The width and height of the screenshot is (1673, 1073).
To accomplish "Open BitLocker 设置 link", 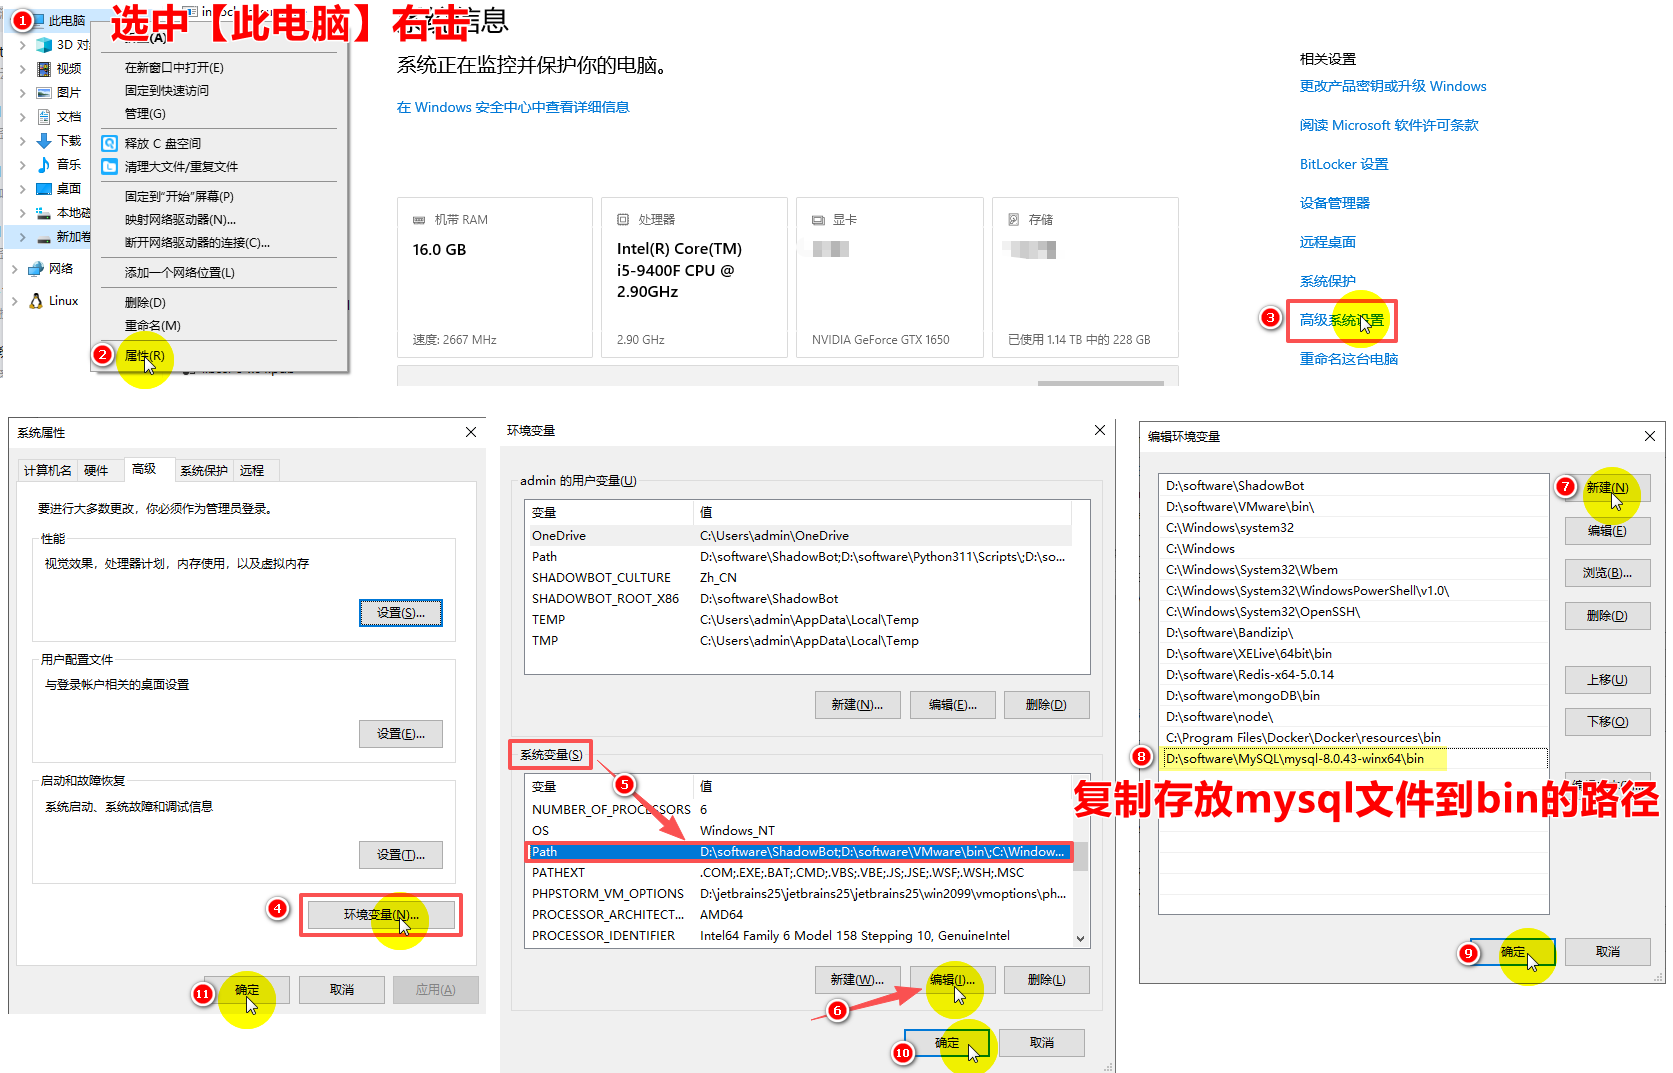I will (x=1343, y=164).
